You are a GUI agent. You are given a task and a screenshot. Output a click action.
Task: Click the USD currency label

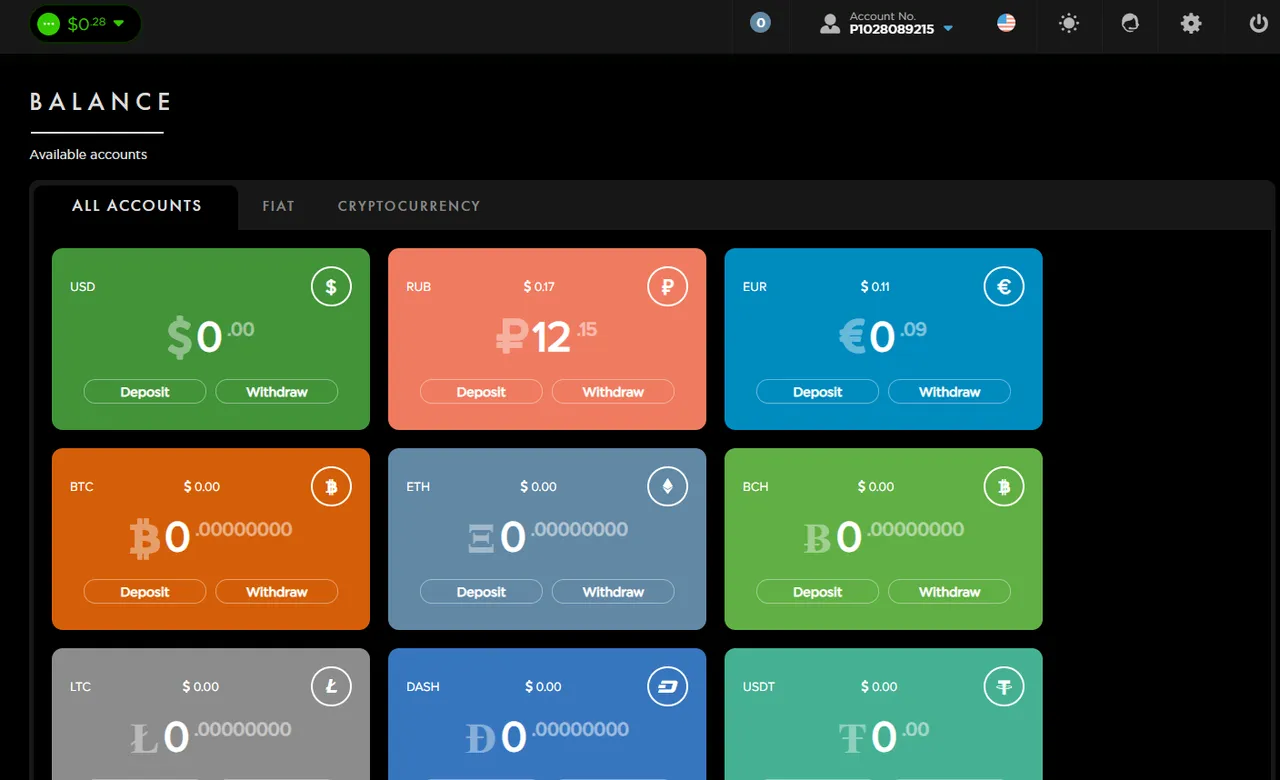pyautogui.click(x=83, y=287)
